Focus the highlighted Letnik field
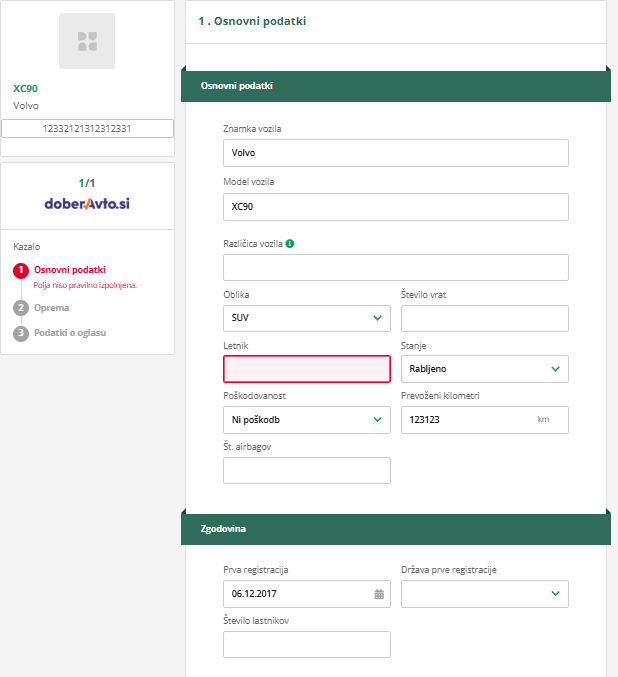Screen dimensions: 618x677 click(306, 369)
